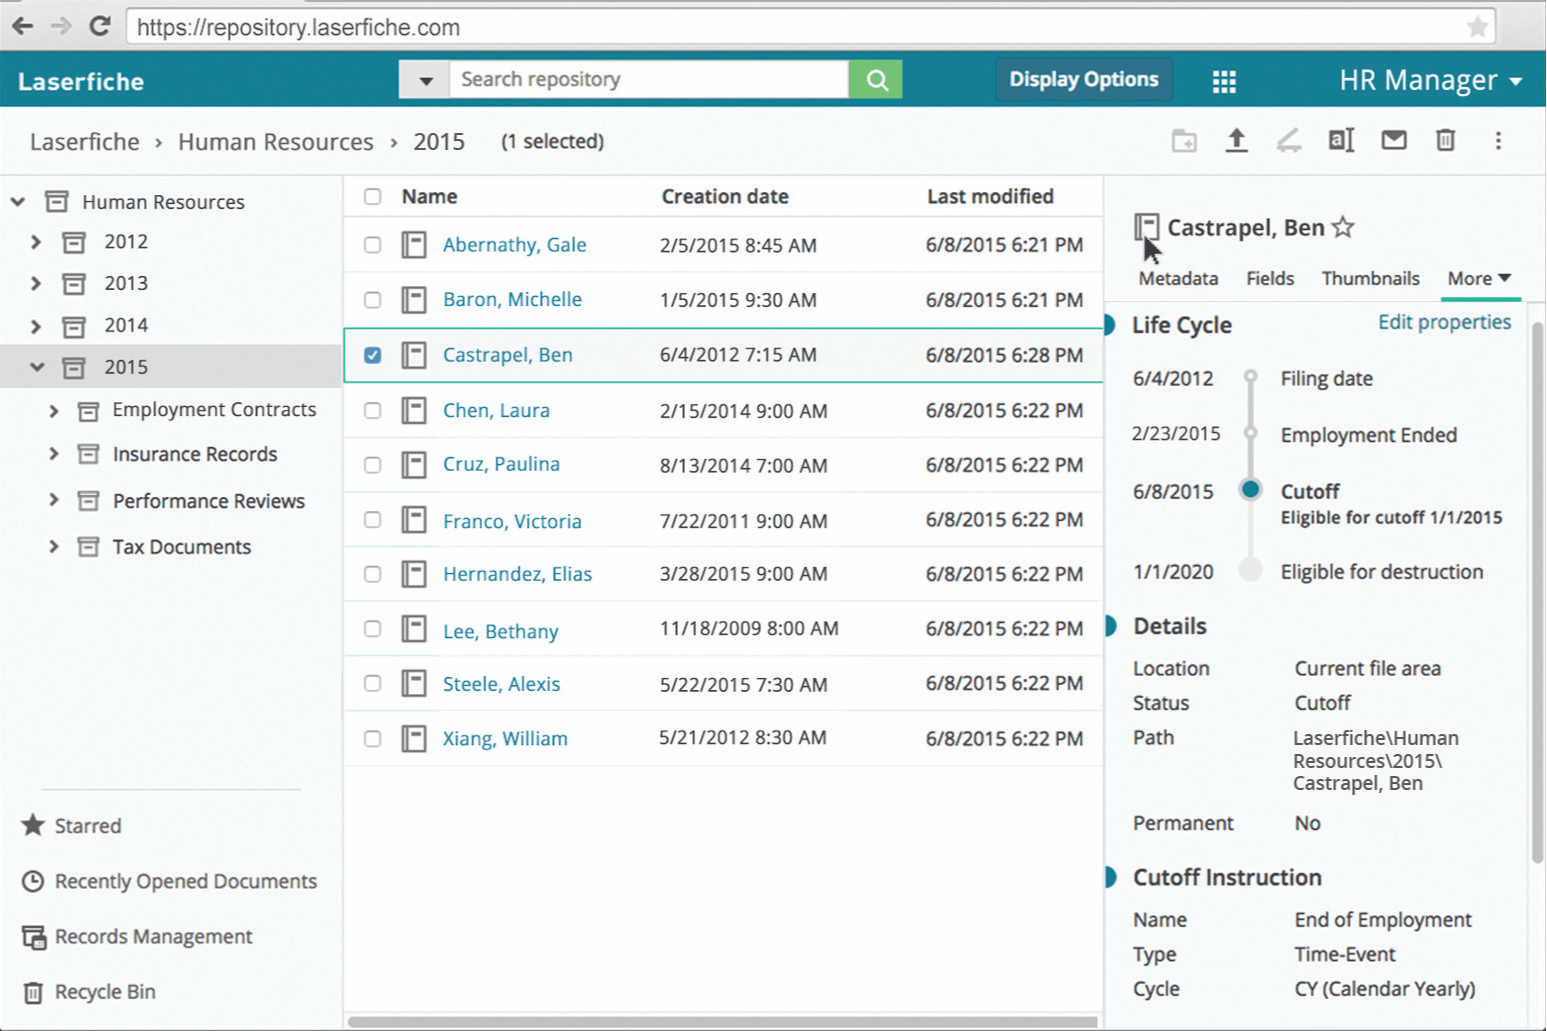Viewport: 1547px width, 1031px height.
Task: Open the More tab dropdown
Action: coord(1480,279)
